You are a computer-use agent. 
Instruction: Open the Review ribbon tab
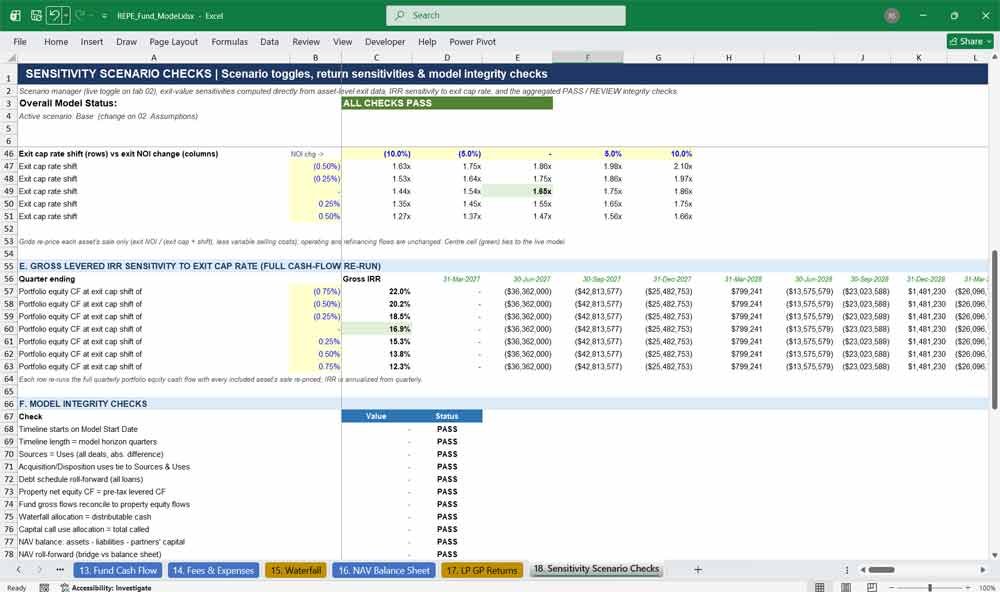click(x=305, y=41)
